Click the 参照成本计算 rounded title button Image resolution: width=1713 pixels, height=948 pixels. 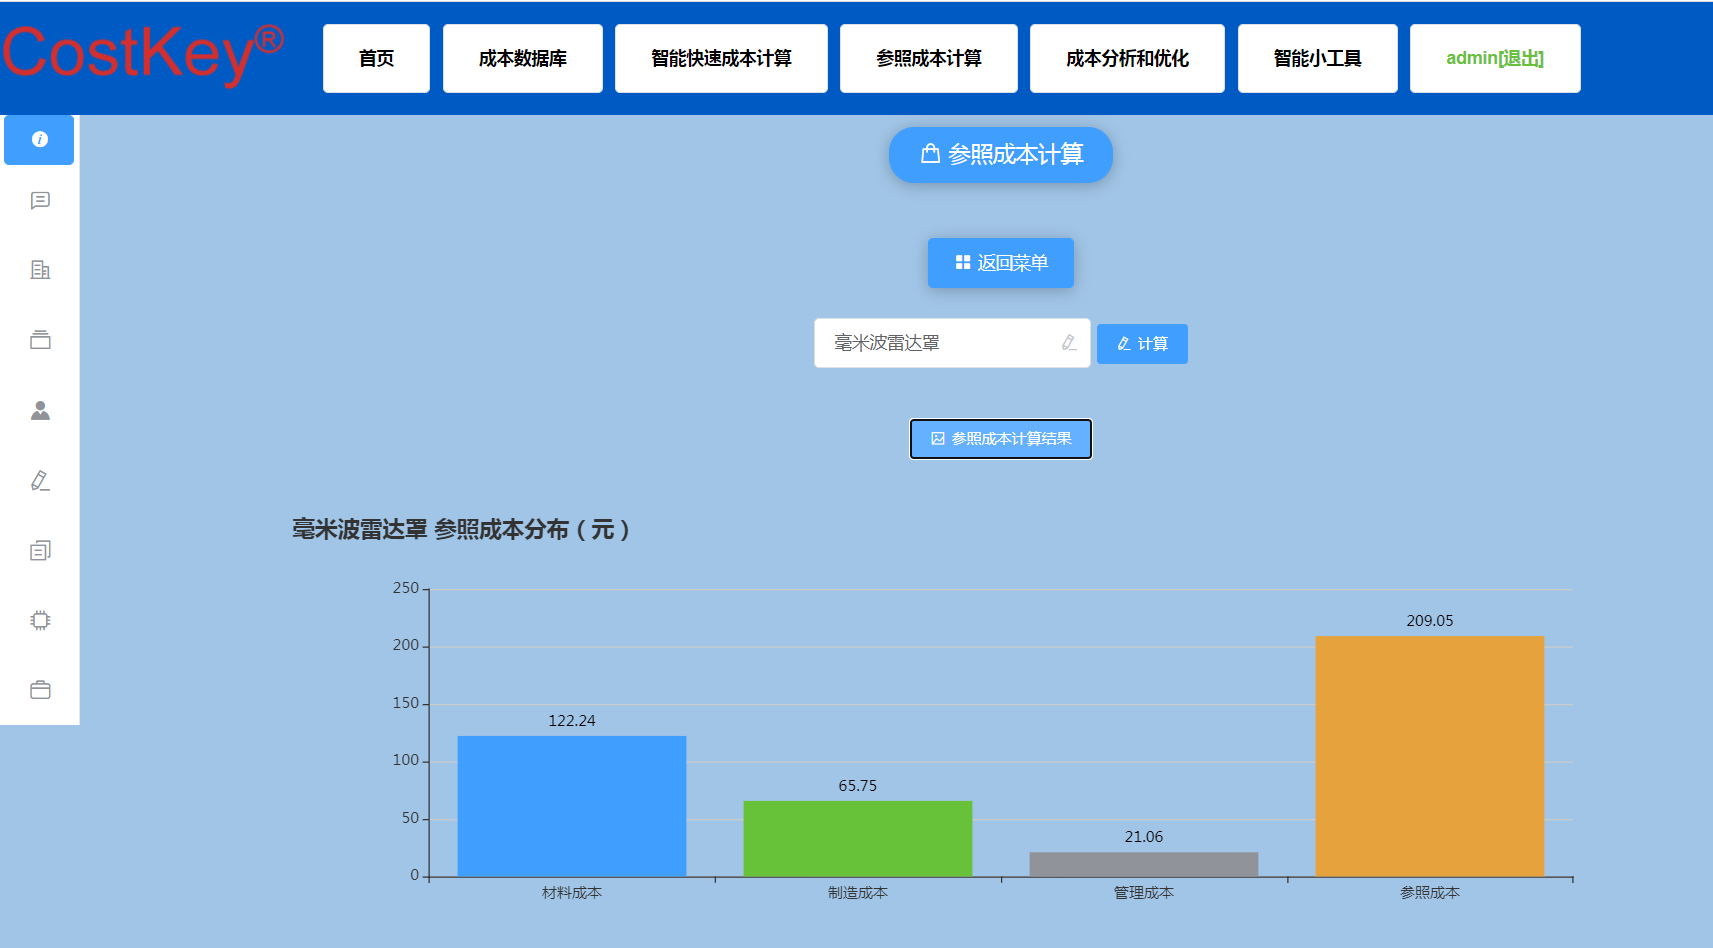1001,155
